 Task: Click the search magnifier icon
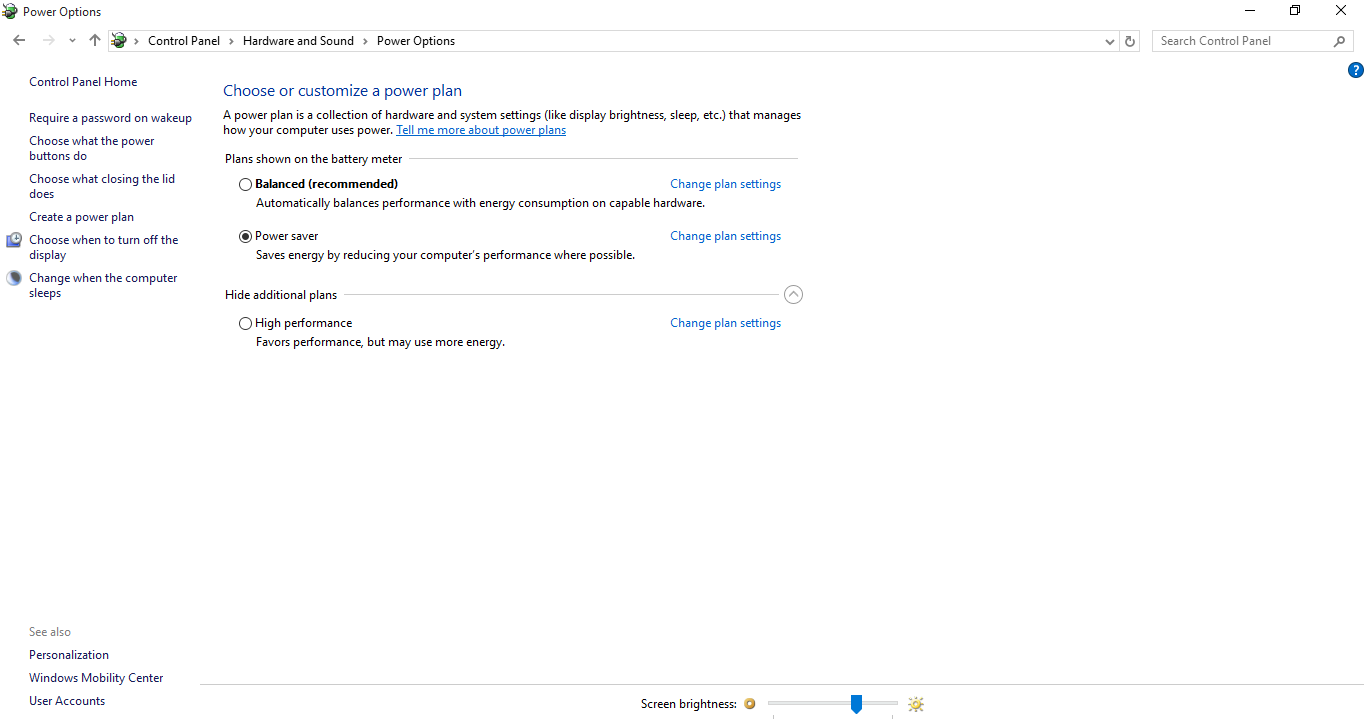pos(1339,41)
